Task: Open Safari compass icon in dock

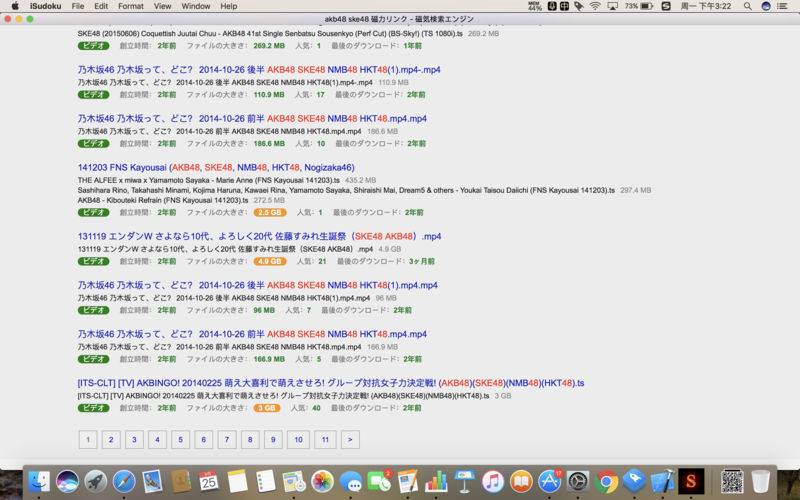Action: click(x=124, y=481)
